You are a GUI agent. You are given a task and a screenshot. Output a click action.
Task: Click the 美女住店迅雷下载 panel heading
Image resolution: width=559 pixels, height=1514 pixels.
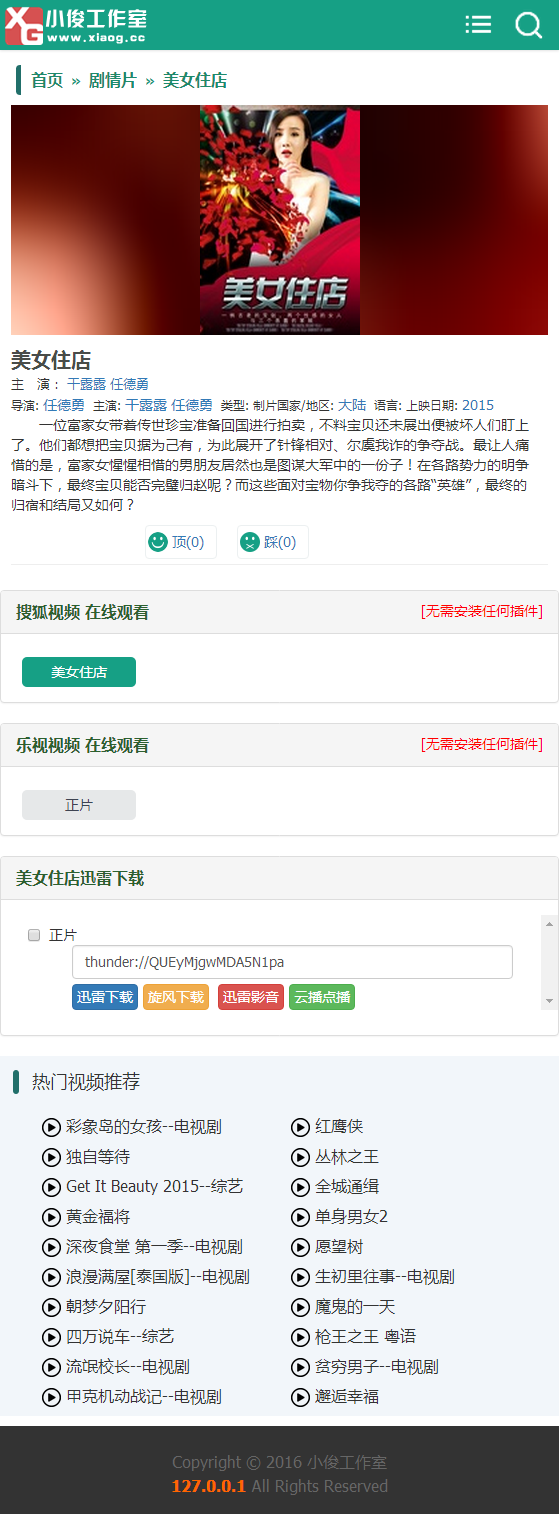coord(80,878)
